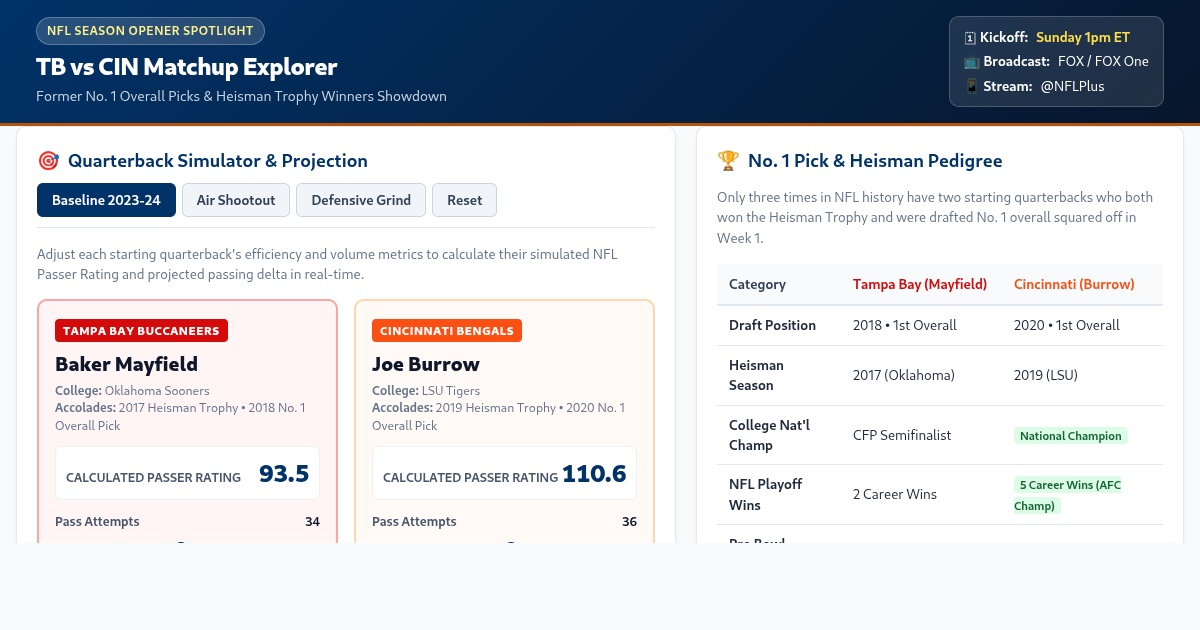Viewport: 1200px width, 630px height.
Task: Click the Heisman Season row label
Action: [x=757, y=375]
